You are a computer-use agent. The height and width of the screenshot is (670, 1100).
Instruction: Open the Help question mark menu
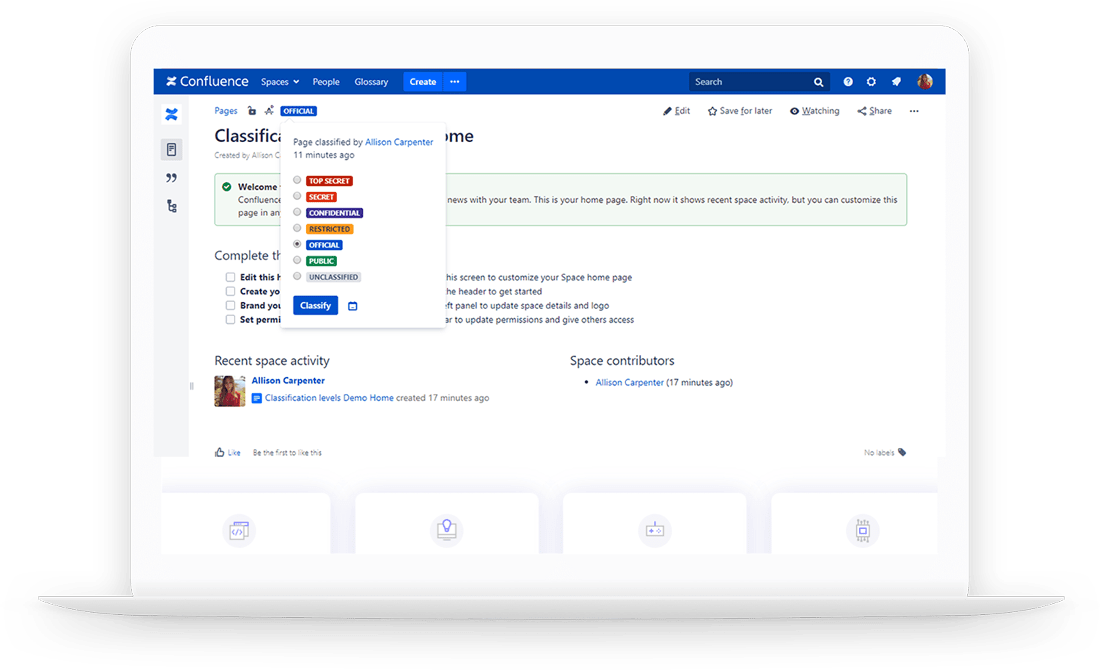point(848,82)
